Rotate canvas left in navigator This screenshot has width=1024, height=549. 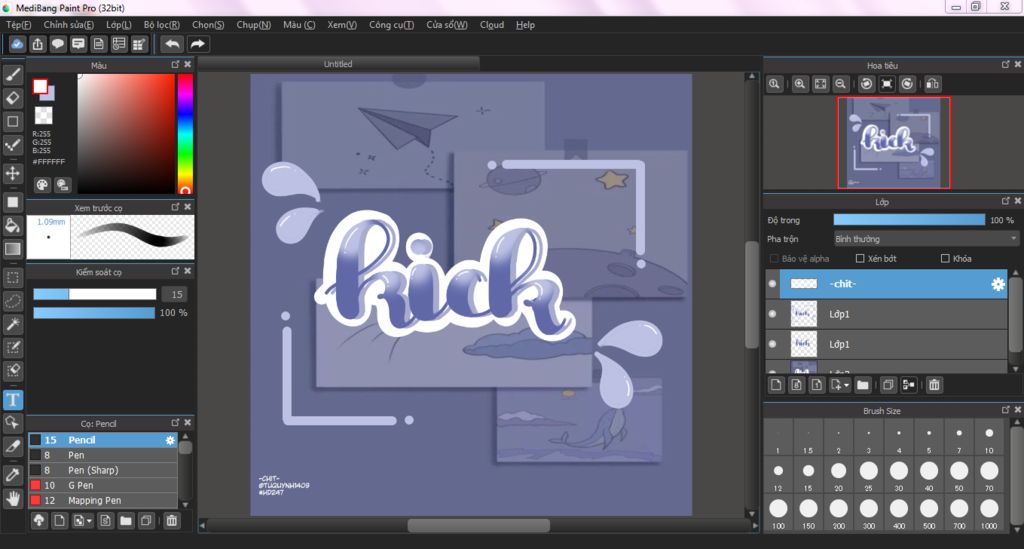click(x=867, y=84)
